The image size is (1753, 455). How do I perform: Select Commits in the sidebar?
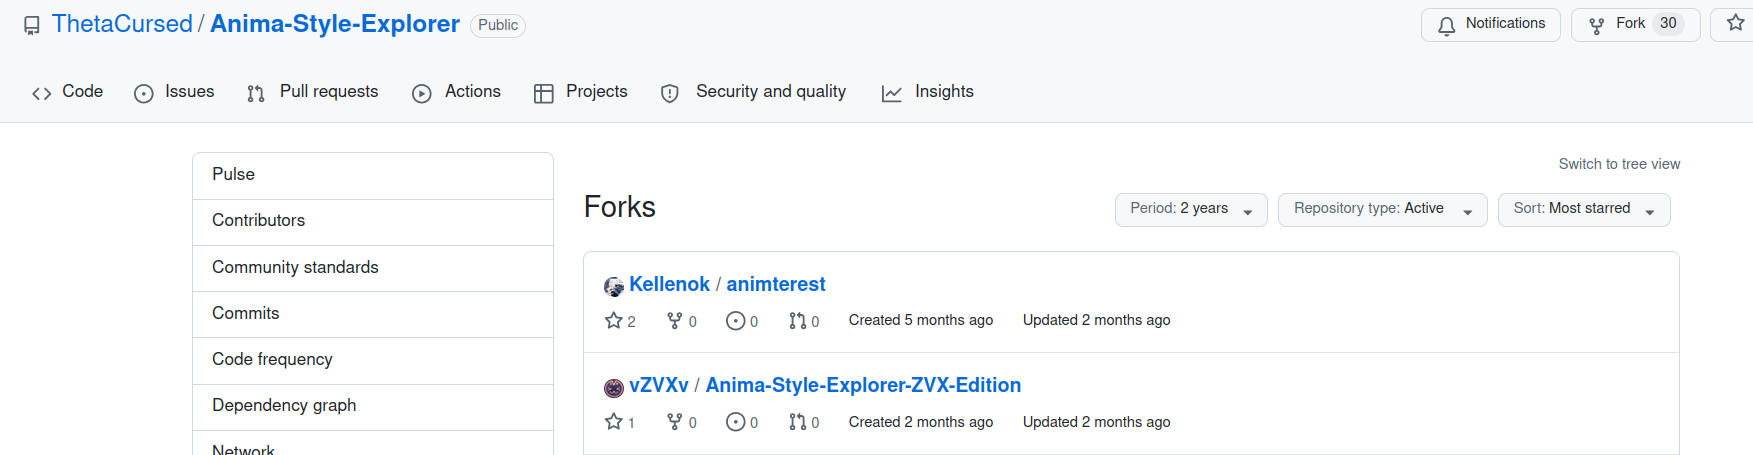[373, 314]
